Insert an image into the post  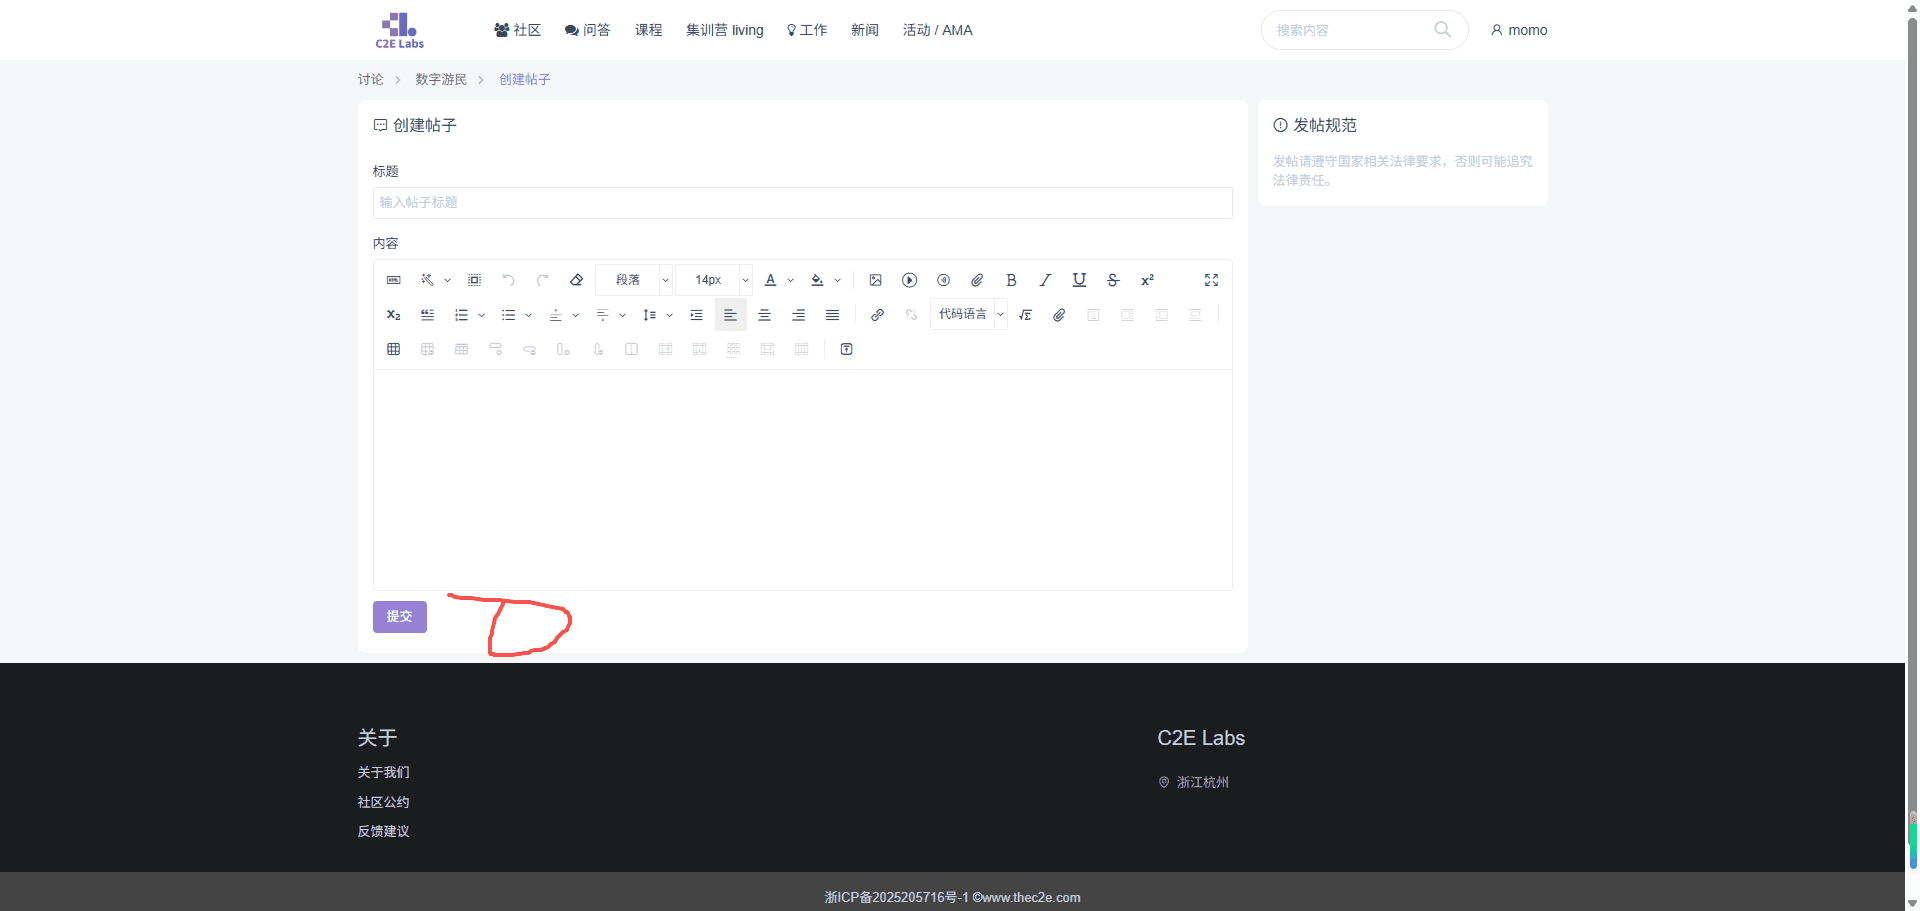[x=875, y=280]
